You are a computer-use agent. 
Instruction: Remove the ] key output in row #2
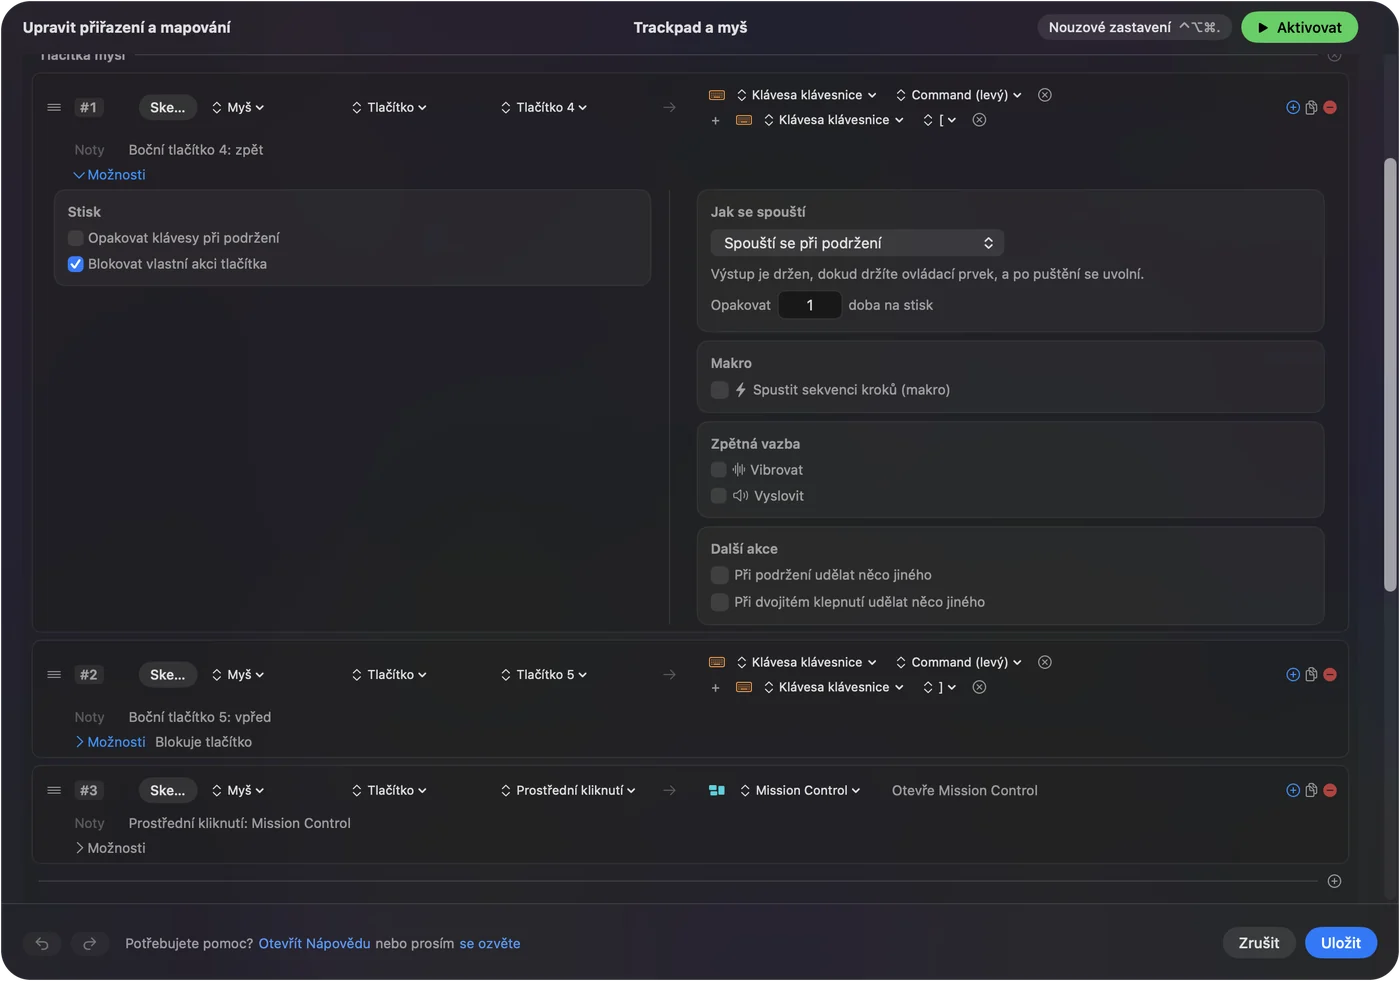(980, 687)
